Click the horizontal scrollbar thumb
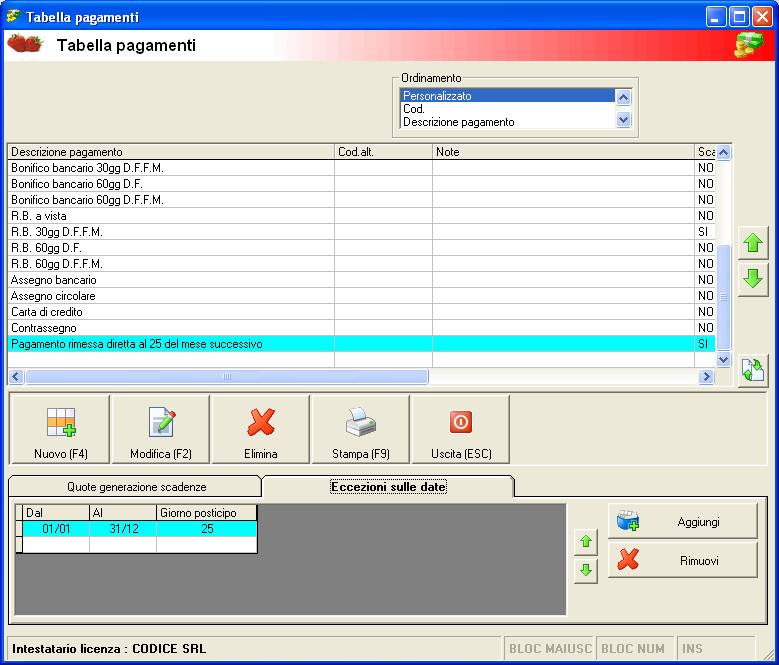779x665 pixels. click(x=227, y=376)
